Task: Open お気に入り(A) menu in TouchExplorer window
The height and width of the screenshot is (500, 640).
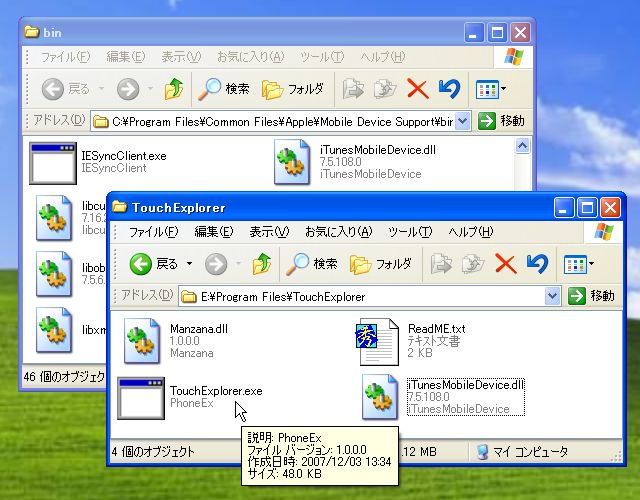Action: coord(338,232)
